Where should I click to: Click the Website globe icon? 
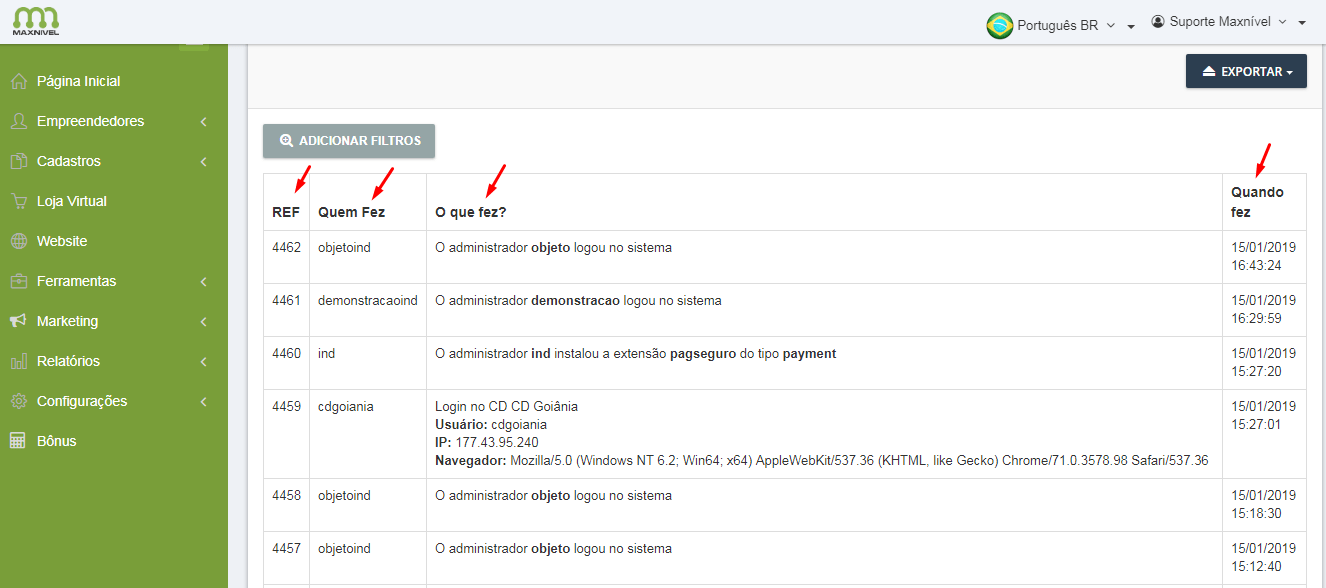tap(18, 241)
